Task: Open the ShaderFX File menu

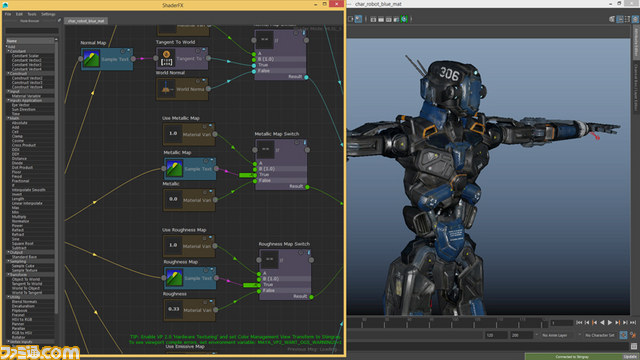Action: pyautogui.click(x=8, y=14)
